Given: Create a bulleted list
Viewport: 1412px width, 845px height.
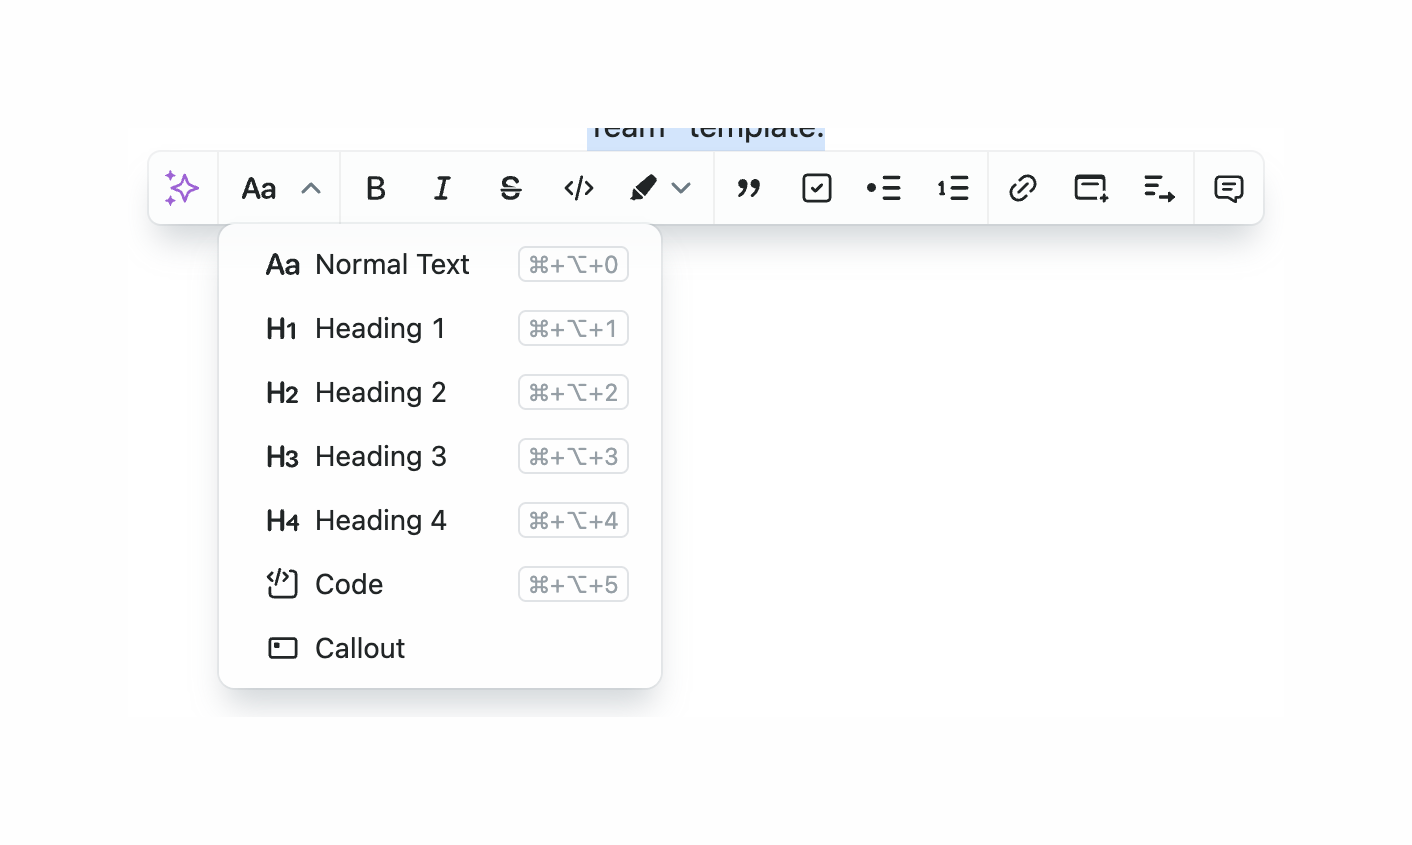Looking at the screenshot, I should [884, 188].
